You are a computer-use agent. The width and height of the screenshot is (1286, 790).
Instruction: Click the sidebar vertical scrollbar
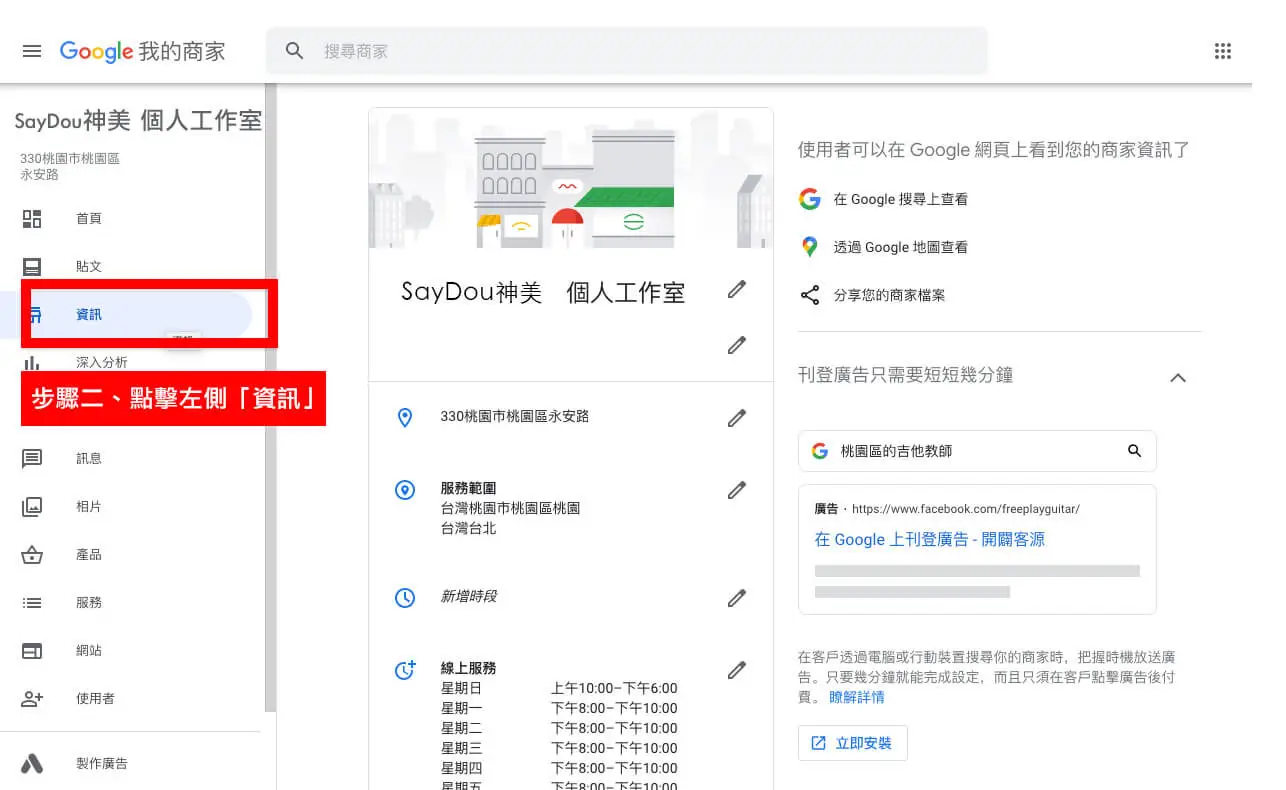pyautogui.click(x=270, y=398)
